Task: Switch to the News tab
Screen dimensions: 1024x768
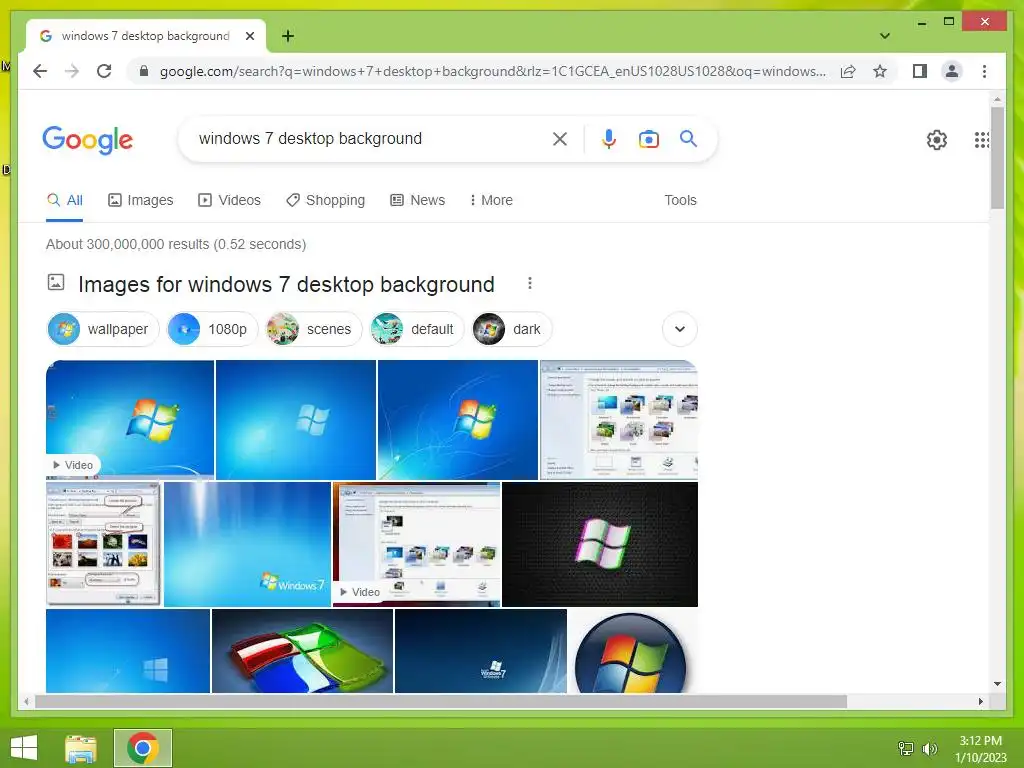Action: [417, 200]
